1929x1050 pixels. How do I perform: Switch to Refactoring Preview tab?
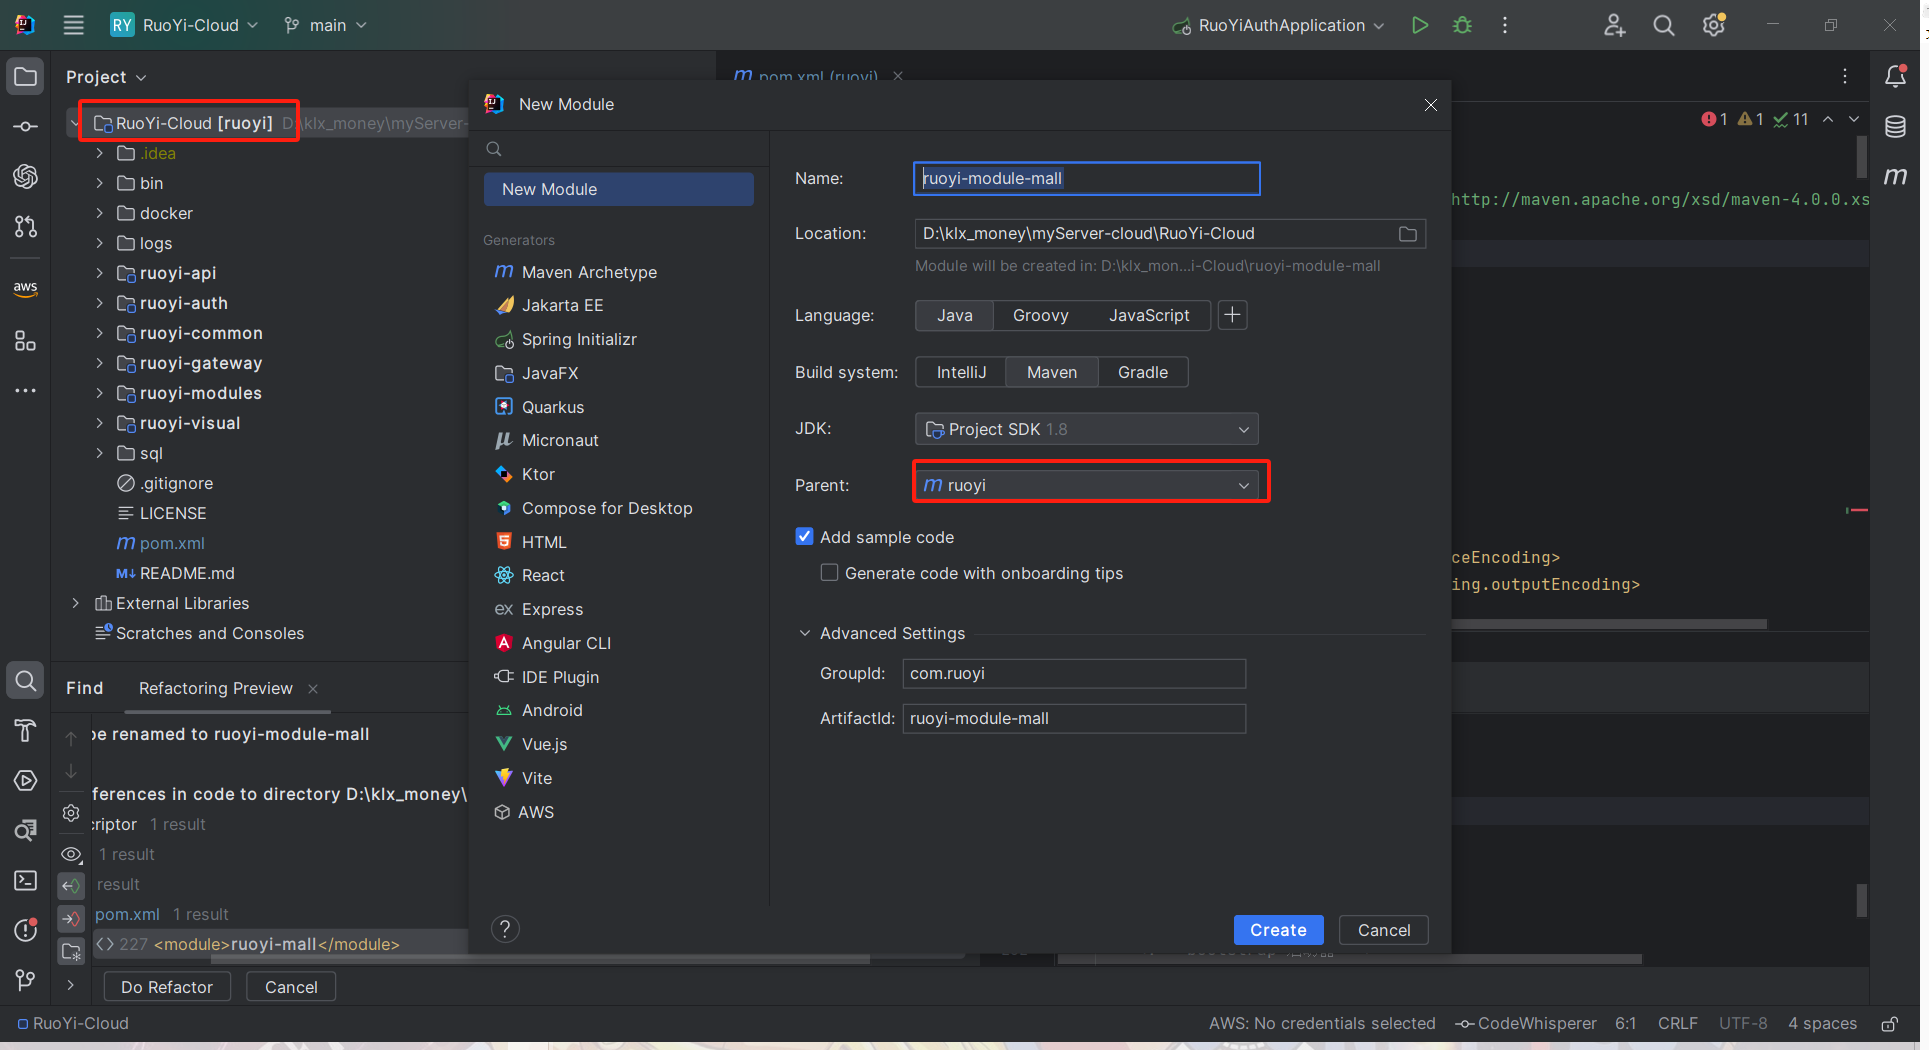[215, 688]
